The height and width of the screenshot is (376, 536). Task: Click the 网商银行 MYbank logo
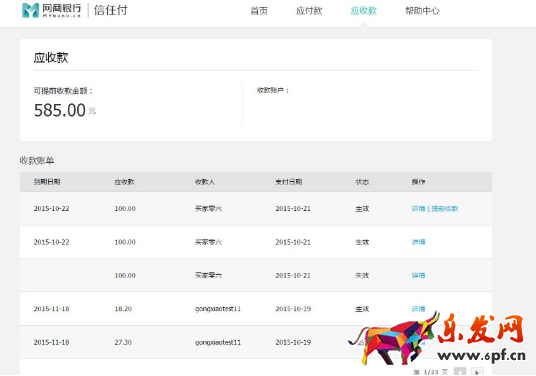[x=51, y=10]
